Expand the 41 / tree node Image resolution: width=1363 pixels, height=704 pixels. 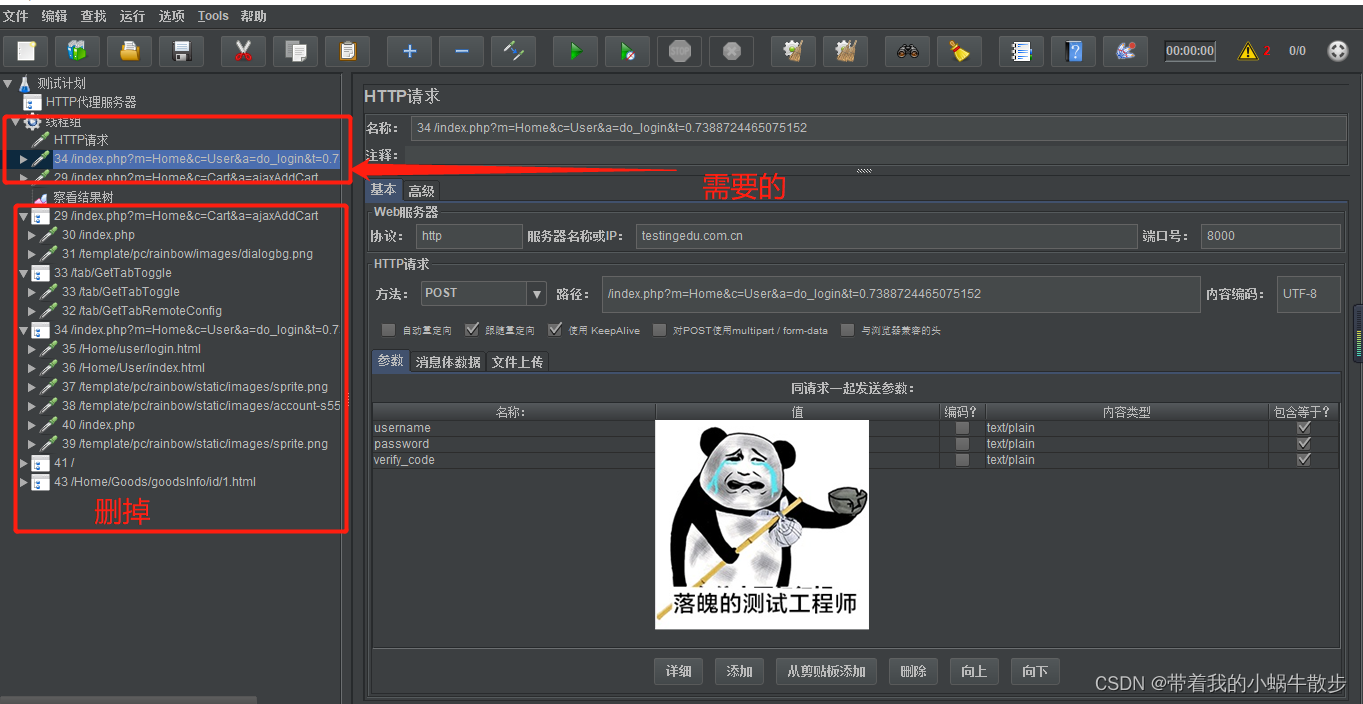[x=24, y=463]
